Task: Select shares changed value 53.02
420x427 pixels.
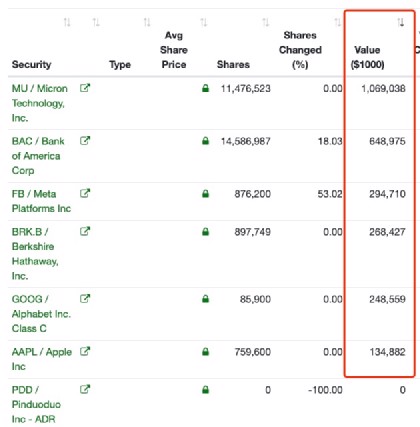Action: click(x=330, y=194)
